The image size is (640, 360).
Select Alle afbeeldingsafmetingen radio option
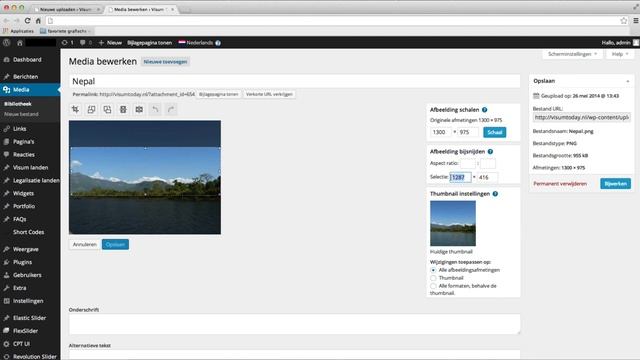[433, 270]
